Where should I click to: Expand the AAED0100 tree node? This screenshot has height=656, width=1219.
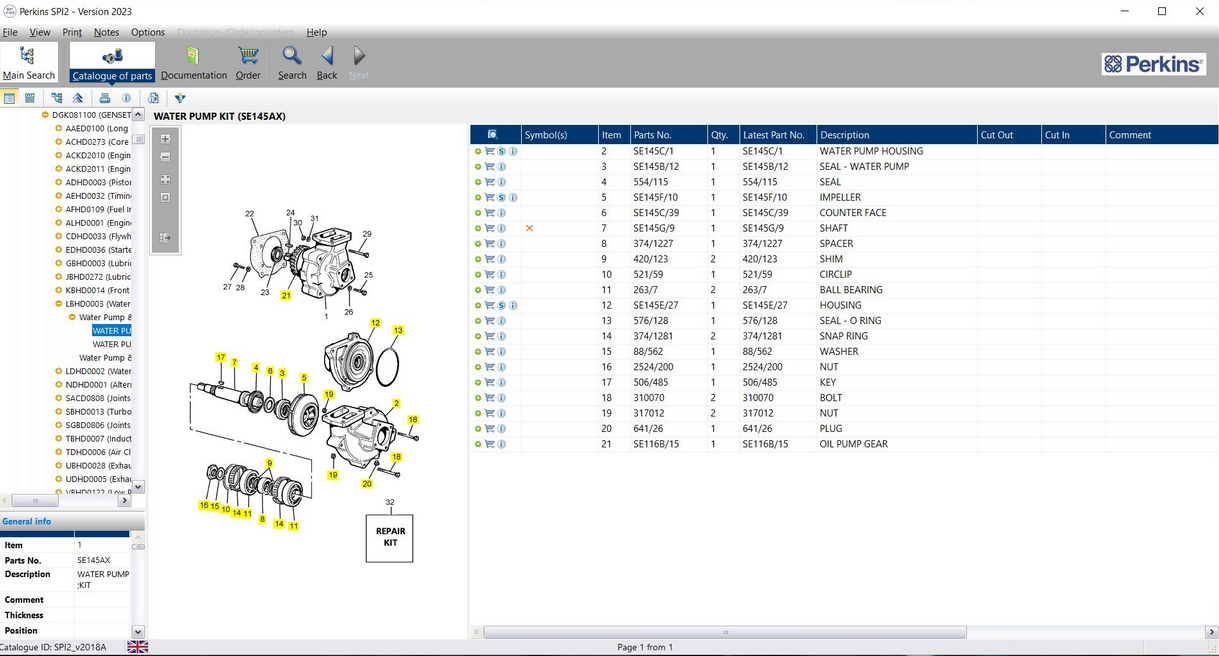pos(58,129)
